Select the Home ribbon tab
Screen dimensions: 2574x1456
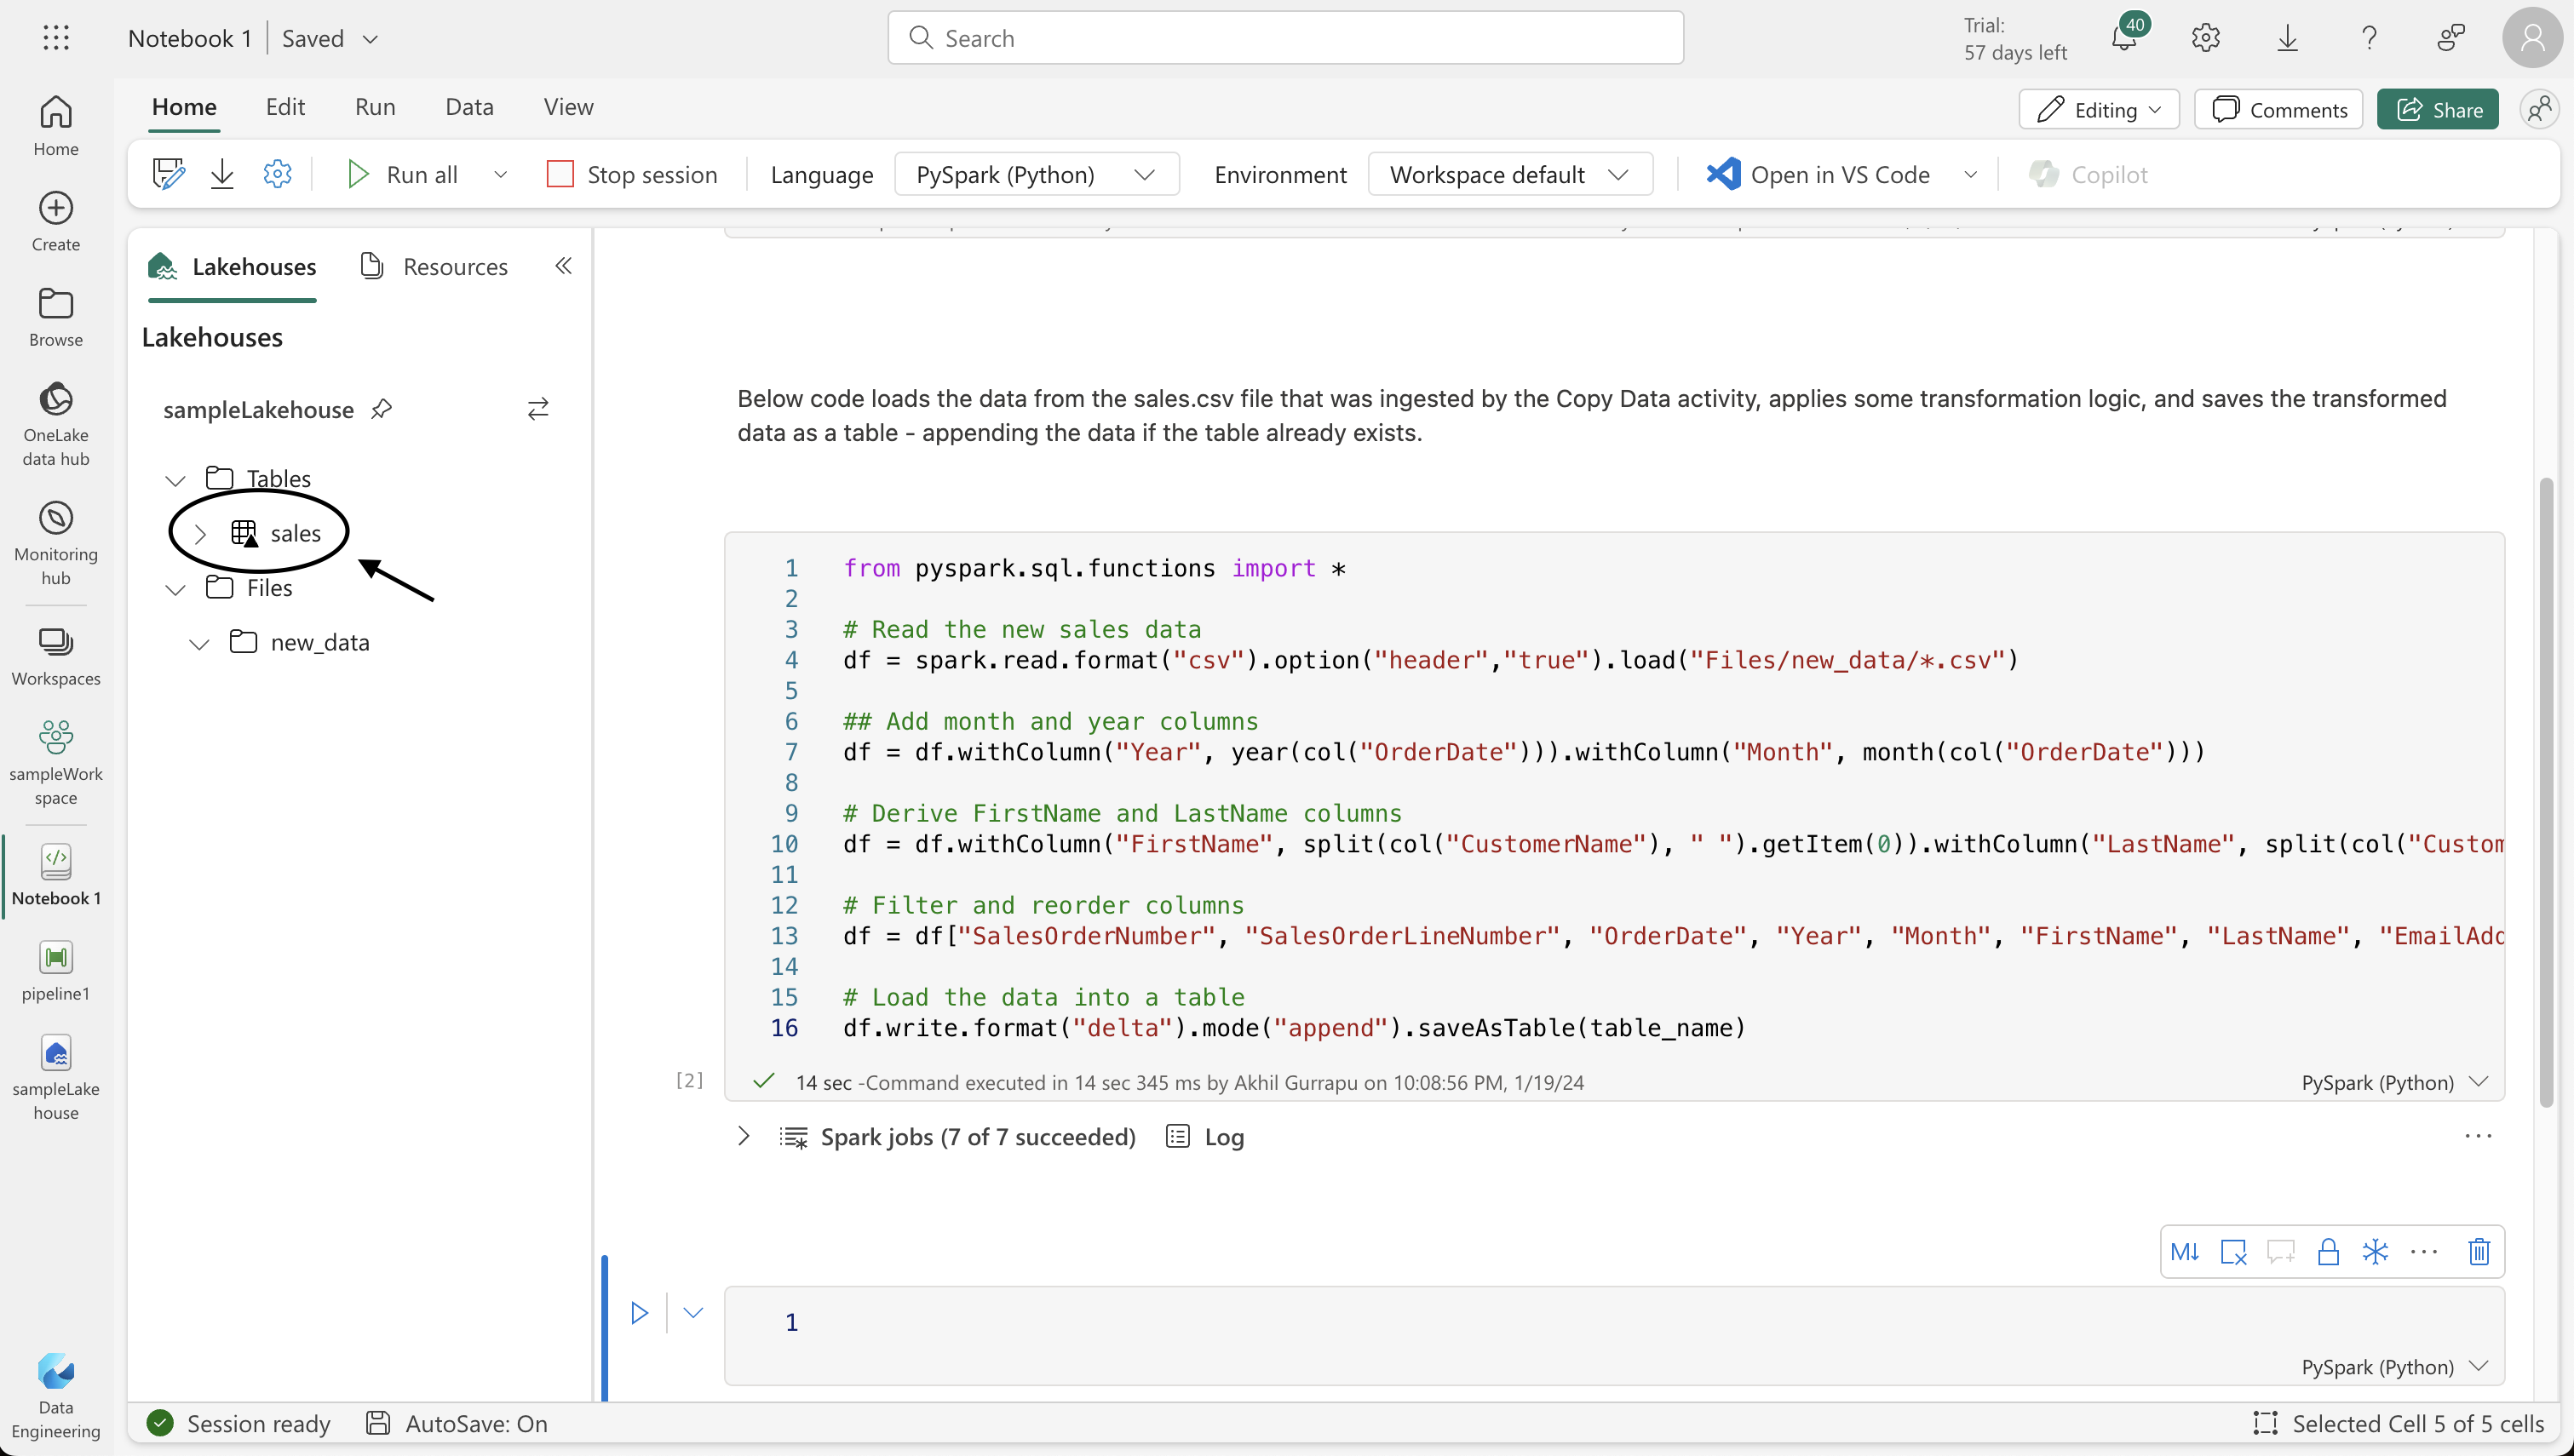point(184,107)
